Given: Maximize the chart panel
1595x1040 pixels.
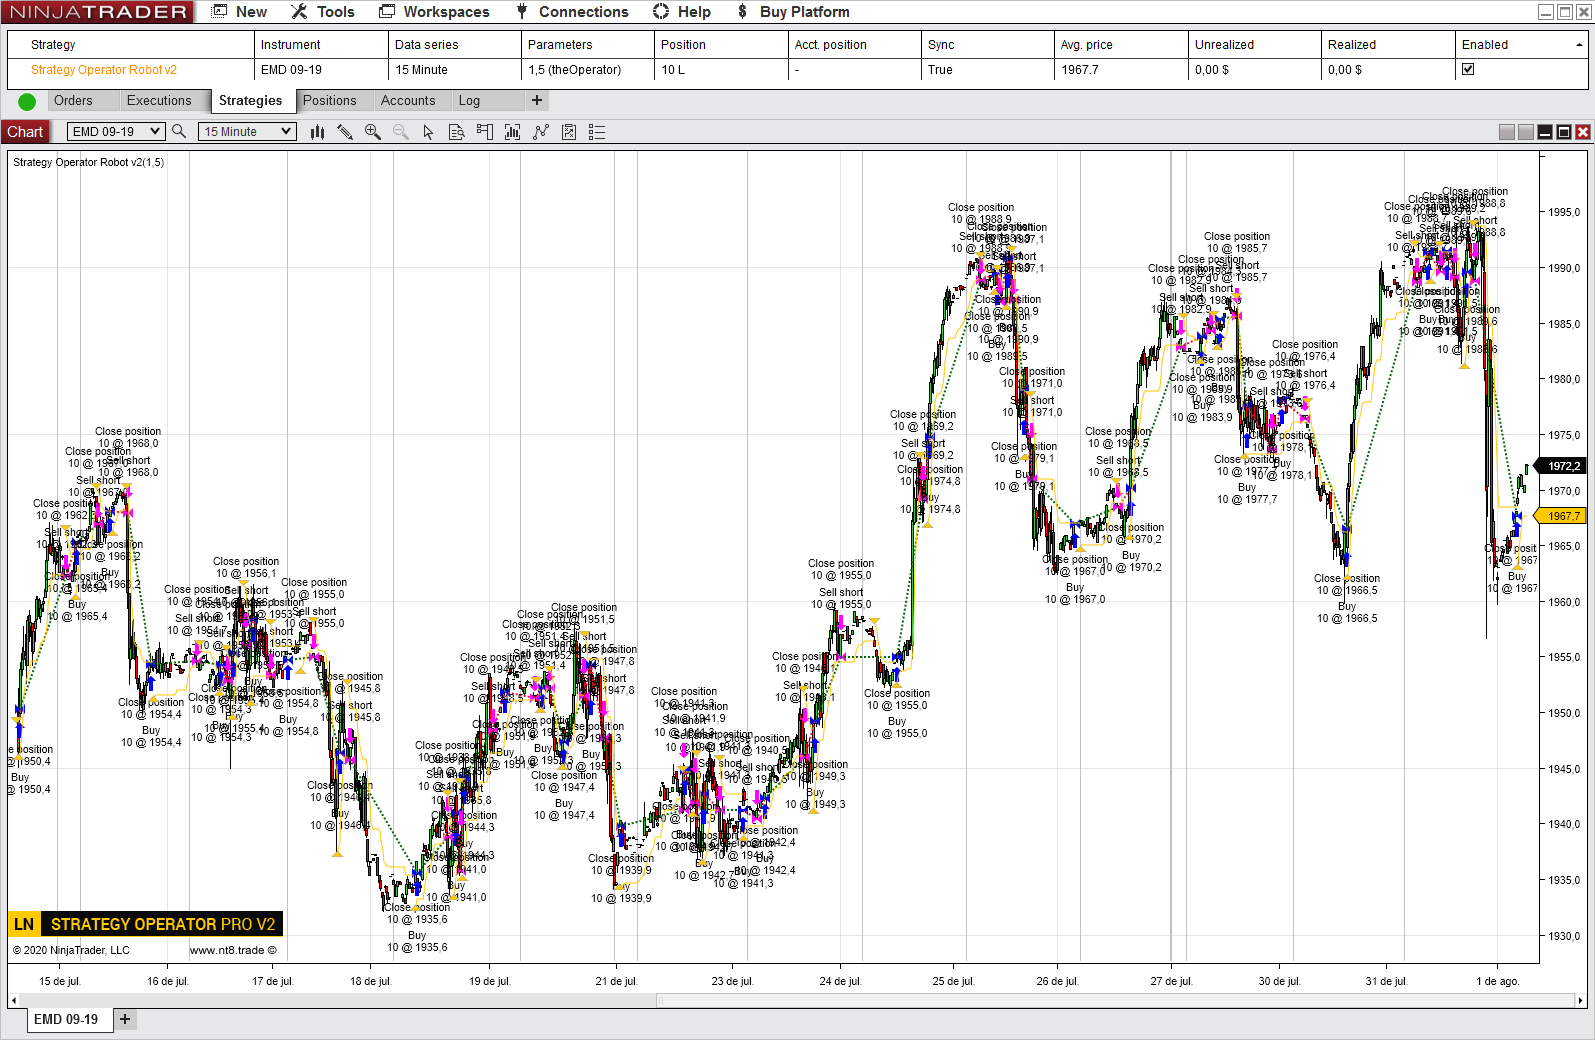Looking at the screenshot, I should point(1564,132).
